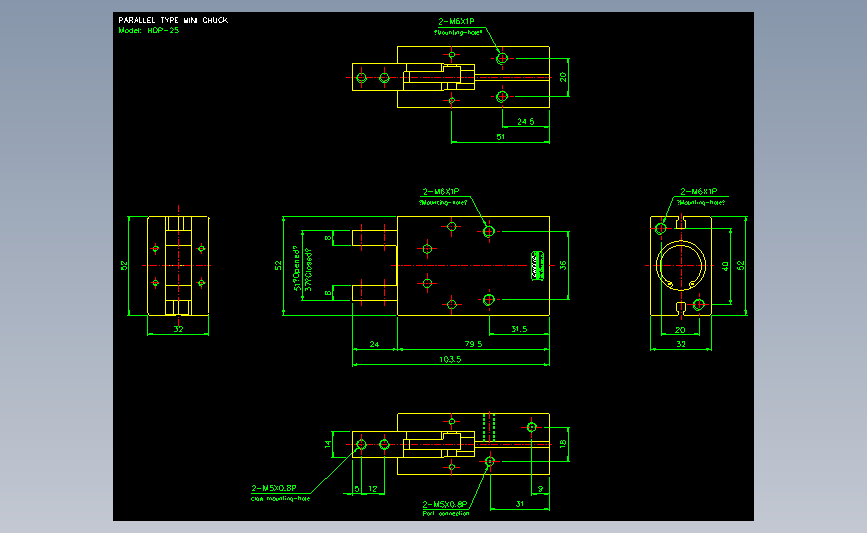Select the '51 Opened' stroke dimension text

pyautogui.click(x=297, y=268)
